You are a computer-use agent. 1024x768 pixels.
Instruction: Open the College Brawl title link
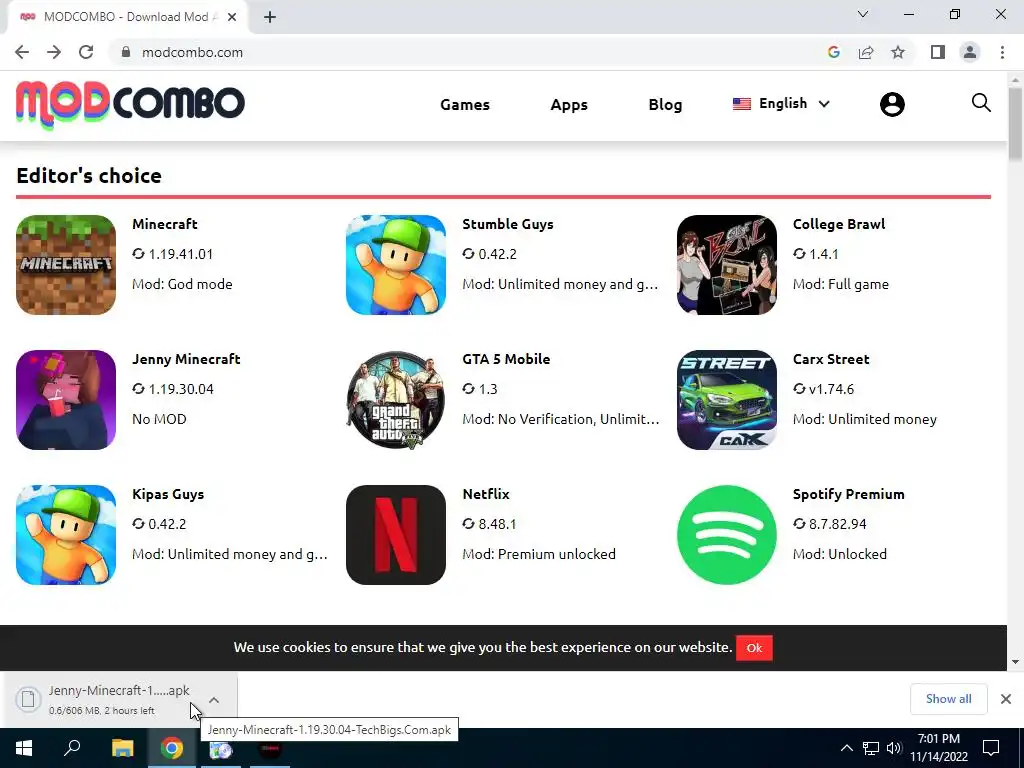click(839, 224)
